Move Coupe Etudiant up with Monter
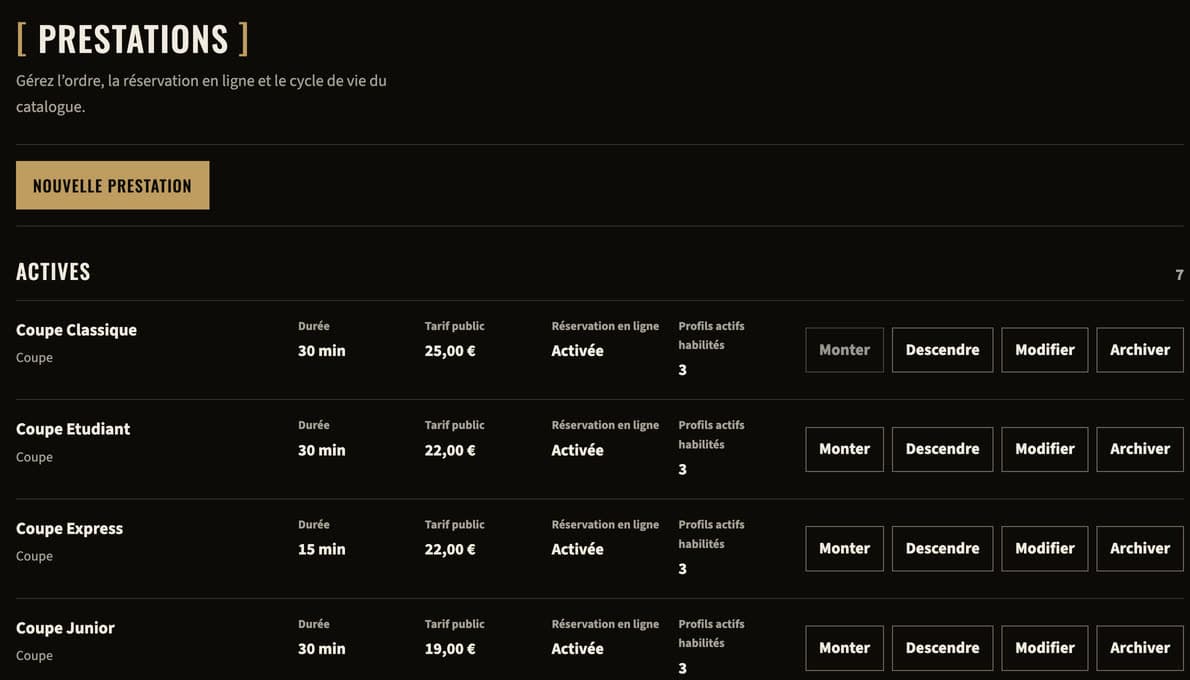Screen dimensions: 1190x680 coord(845,449)
